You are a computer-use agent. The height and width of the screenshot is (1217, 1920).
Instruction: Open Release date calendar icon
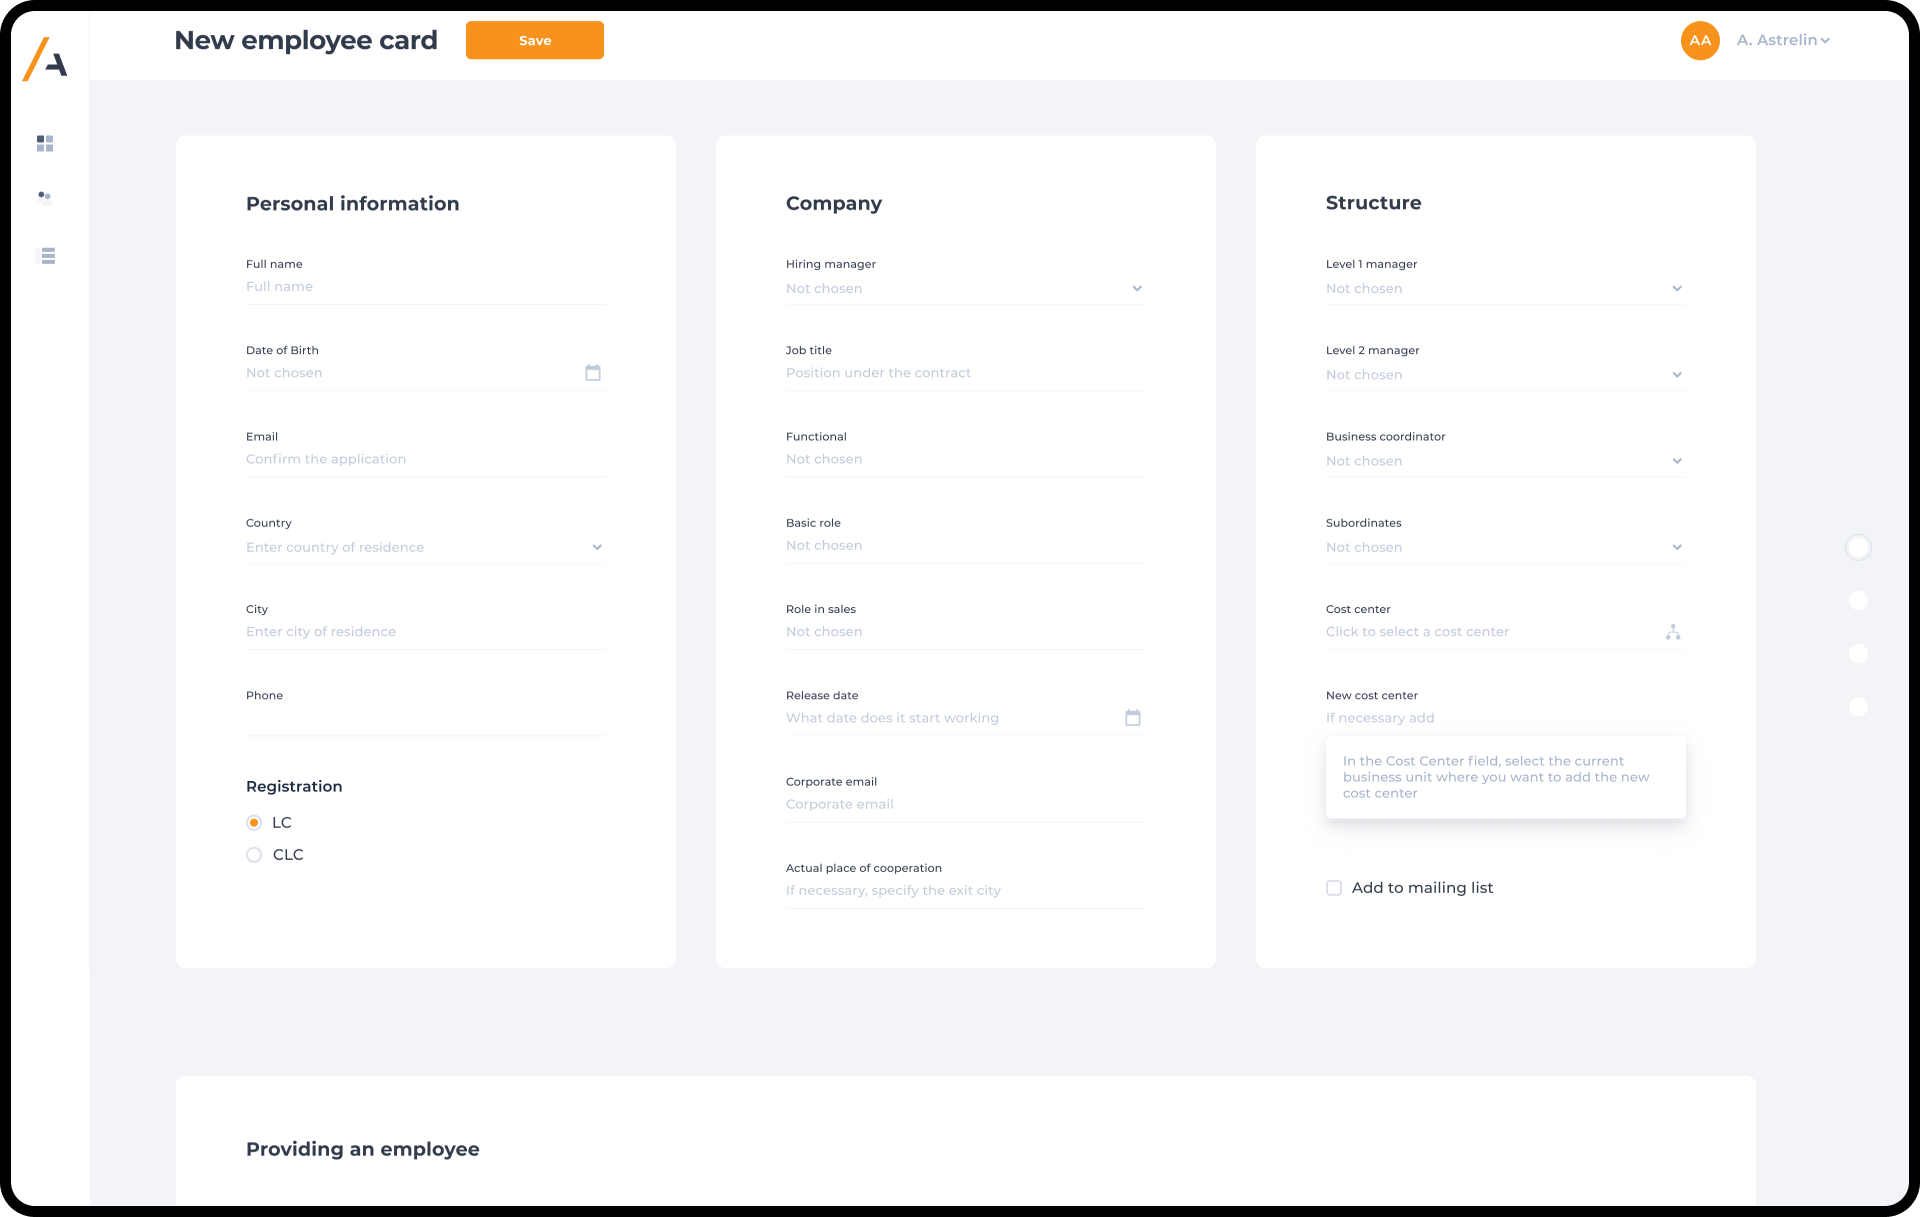1133,718
